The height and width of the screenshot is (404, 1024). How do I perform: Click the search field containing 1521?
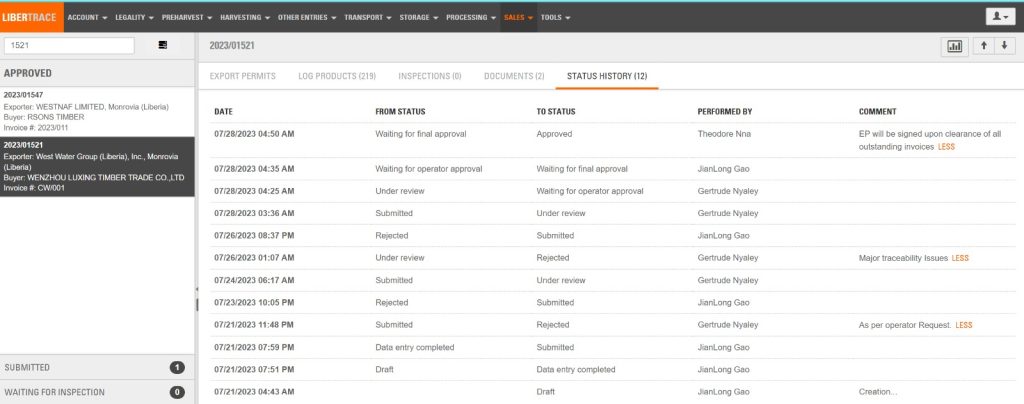(70, 45)
